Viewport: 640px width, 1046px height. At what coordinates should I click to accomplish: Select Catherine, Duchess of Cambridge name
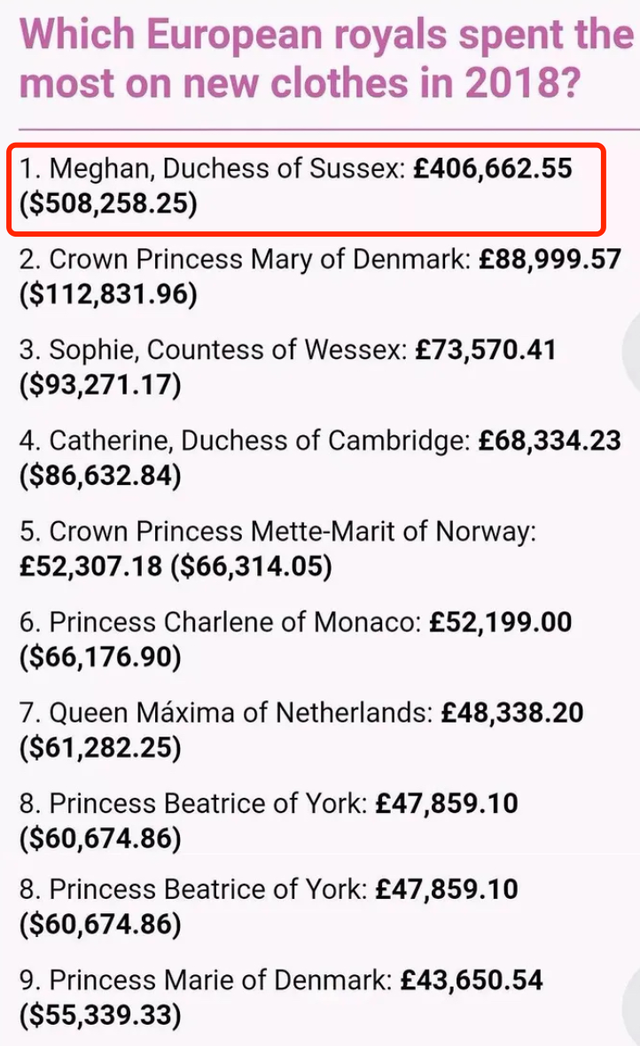pyautogui.click(x=256, y=440)
